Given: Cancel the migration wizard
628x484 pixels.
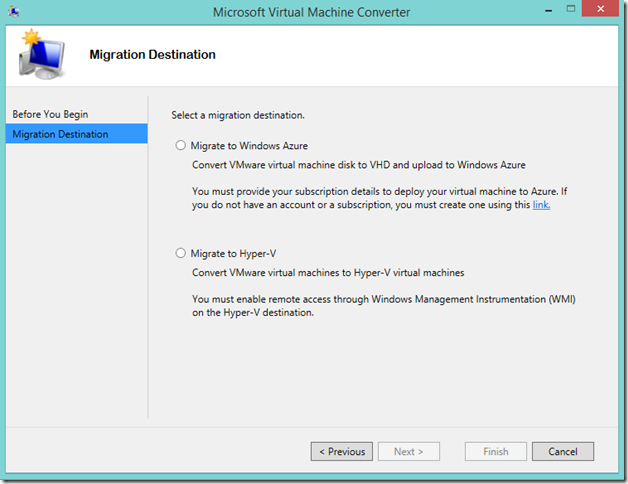Looking at the screenshot, I should tap(563, 452).
